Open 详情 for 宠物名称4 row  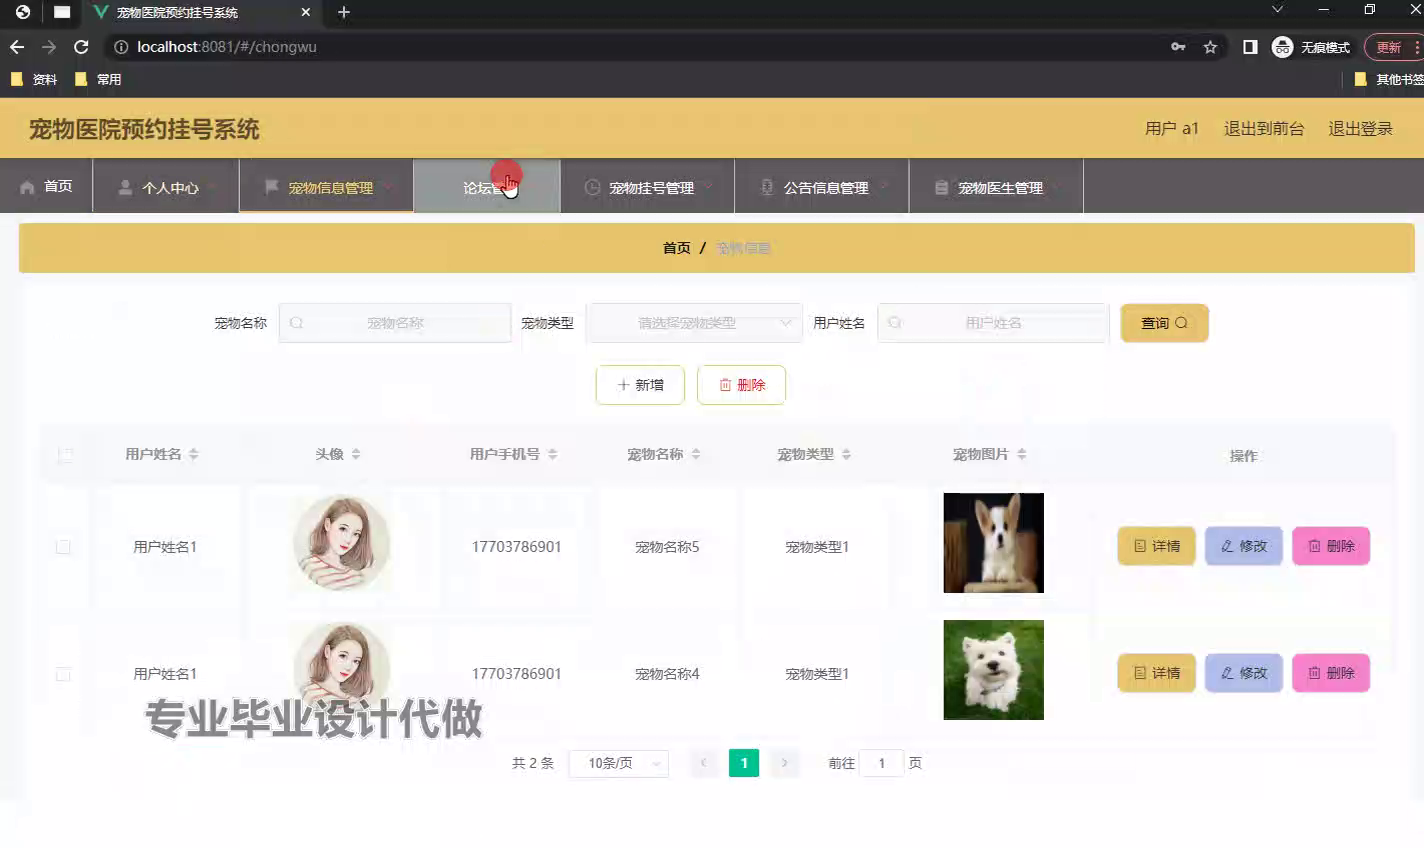pyautogui.click(x=1156, y=673)
